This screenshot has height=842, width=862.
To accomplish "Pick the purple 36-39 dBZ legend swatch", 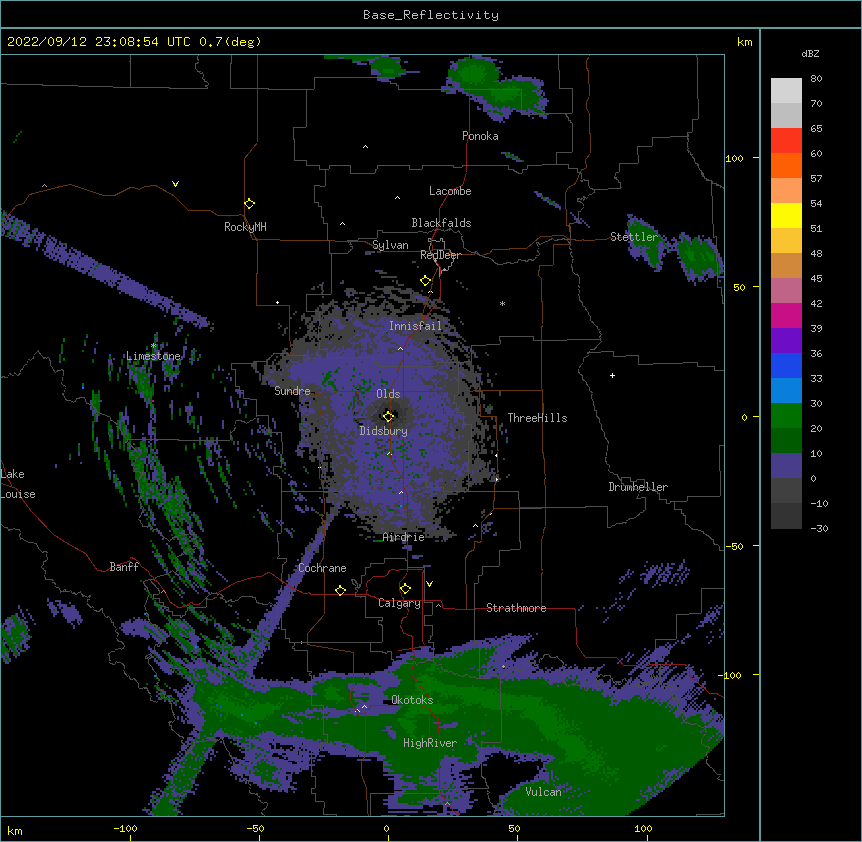I will click(786, 340).
